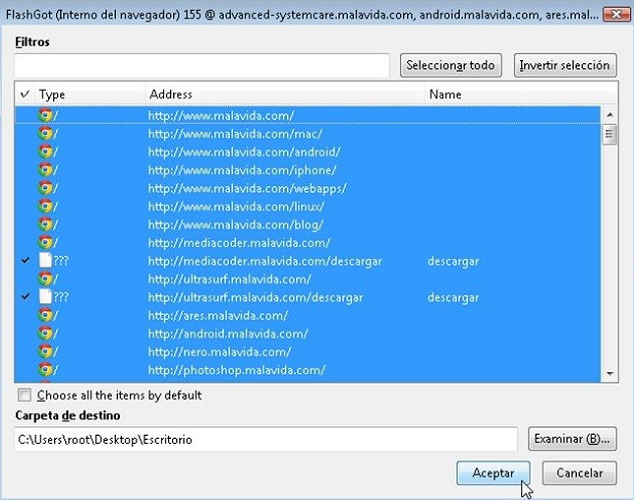This screenshot has width=634, height=500.
Task: Enable Choose all the items by default
Action: pos(24,395)
